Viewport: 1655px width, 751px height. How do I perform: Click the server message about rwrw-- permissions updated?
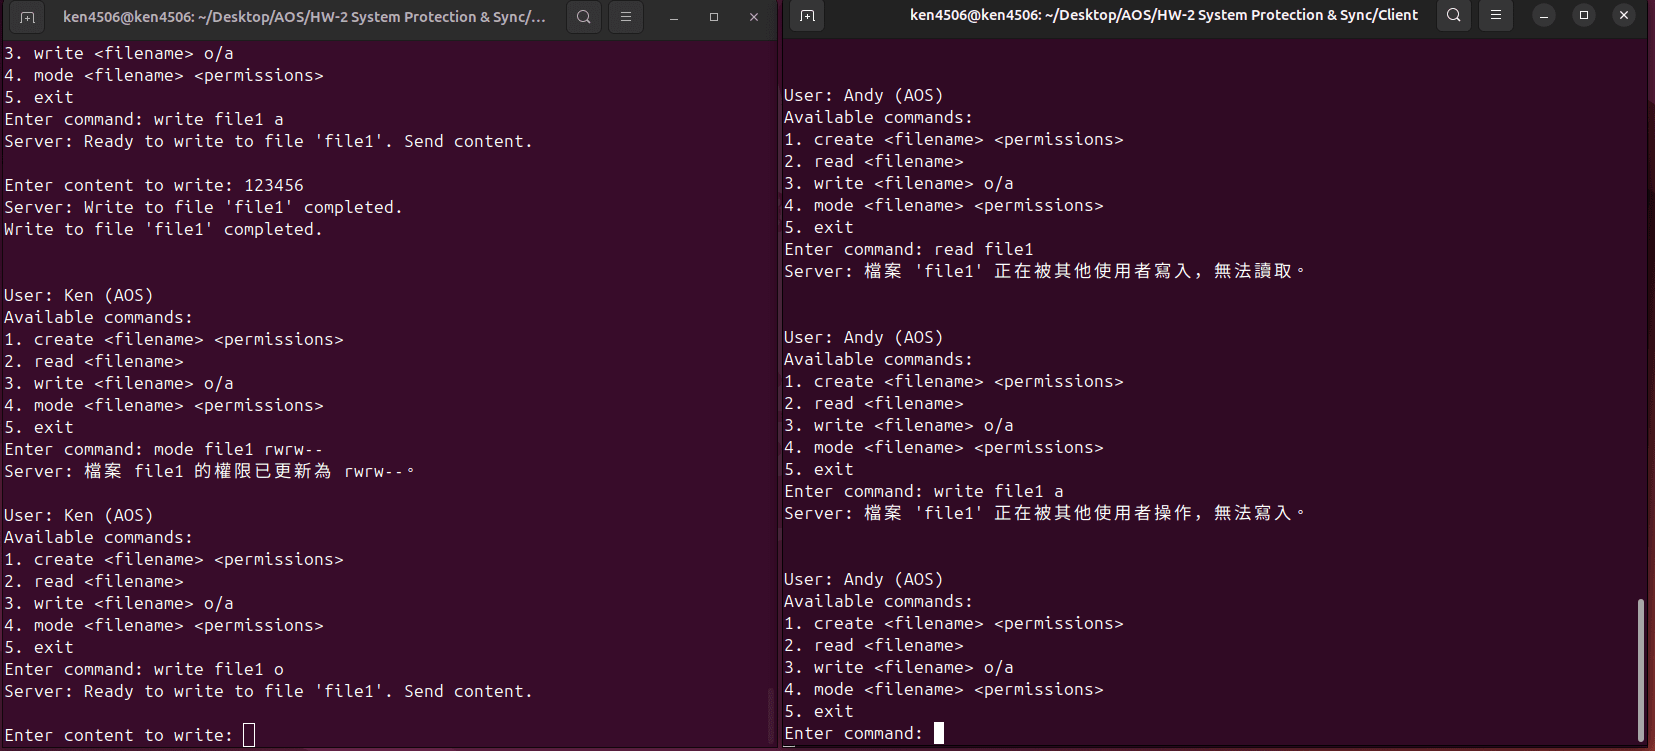[x=209, y=472]
